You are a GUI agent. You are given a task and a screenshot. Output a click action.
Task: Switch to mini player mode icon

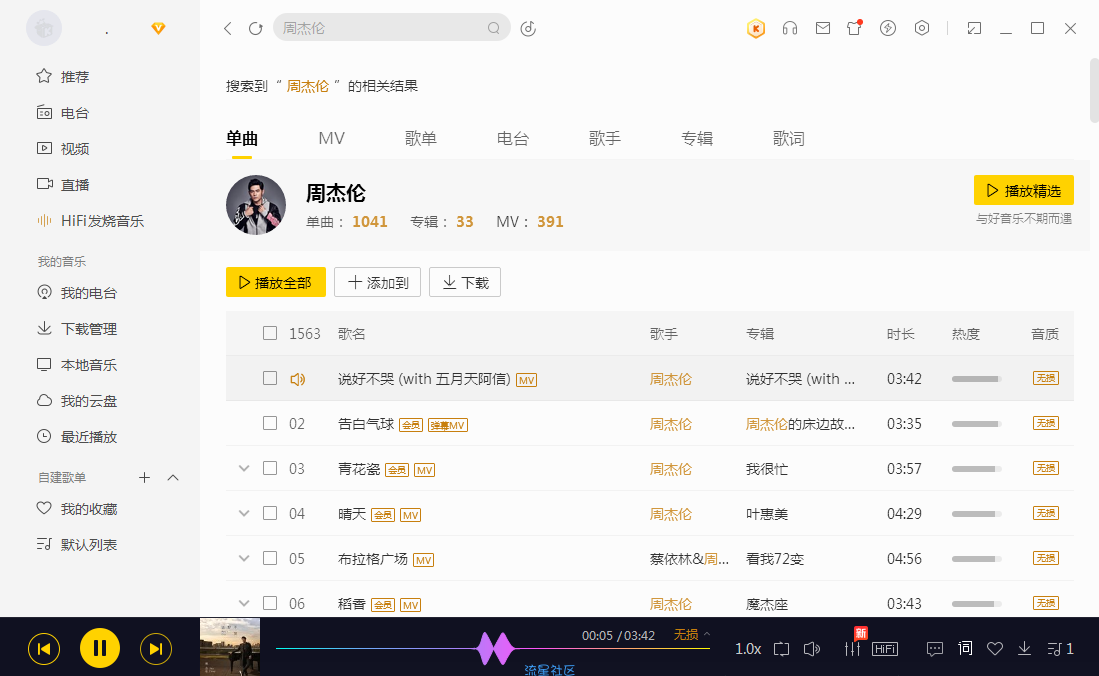coord(974,28)
